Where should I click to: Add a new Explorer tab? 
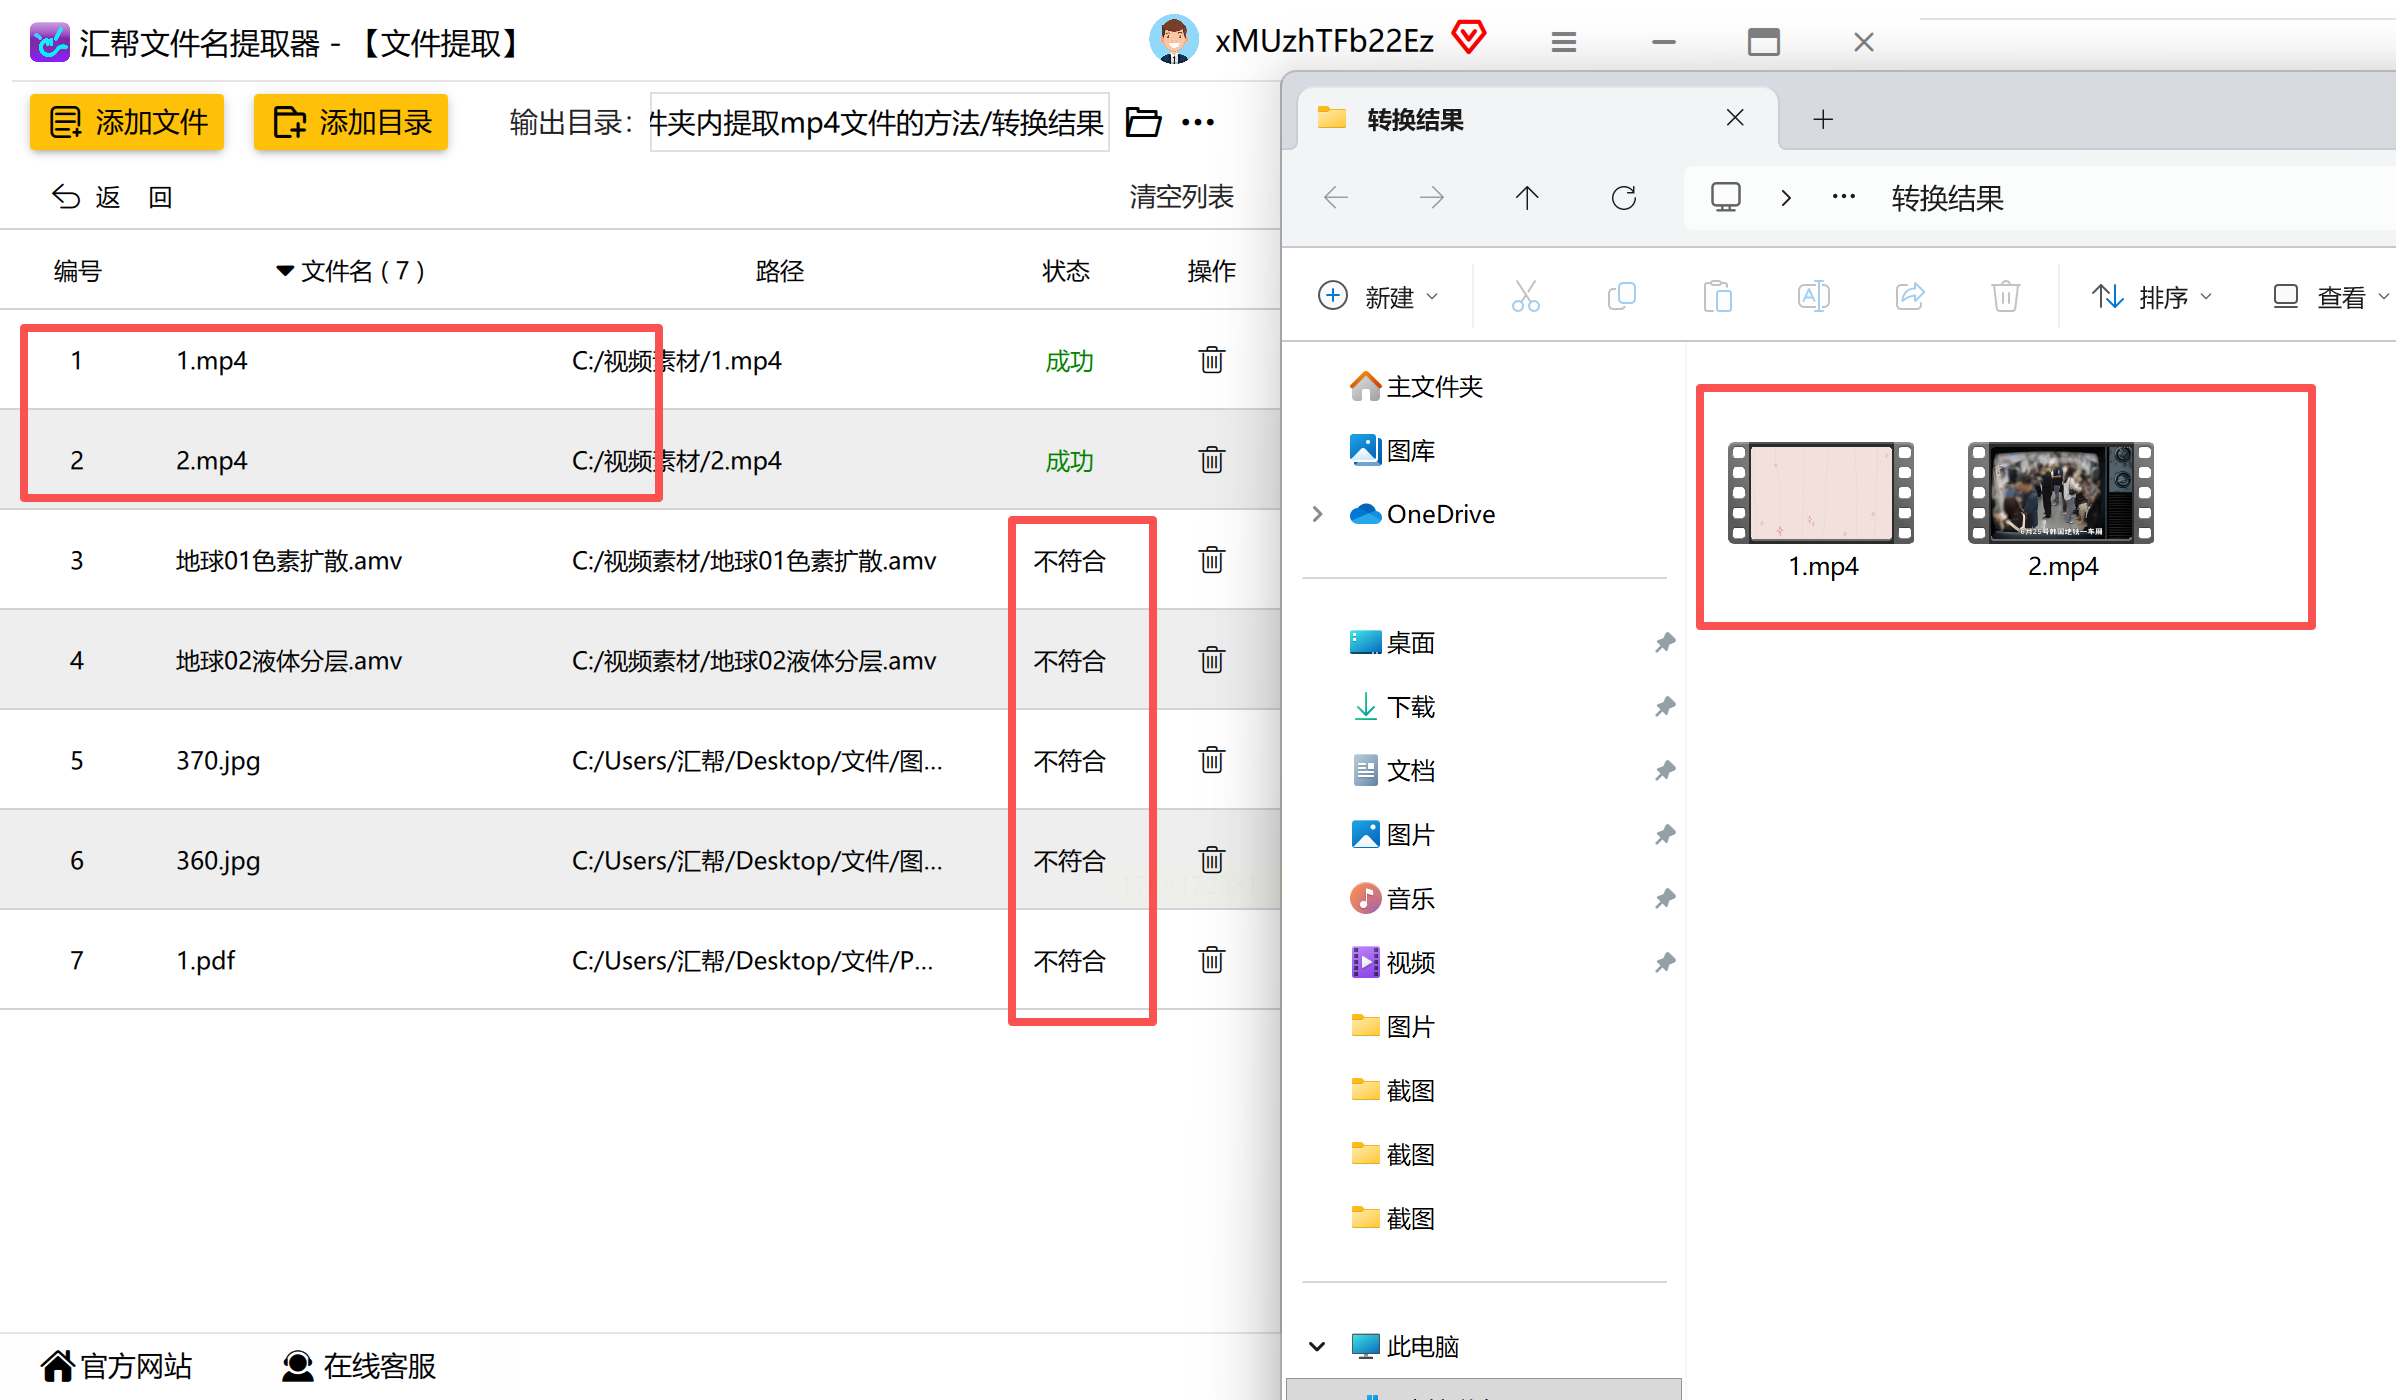[1822, 120]
